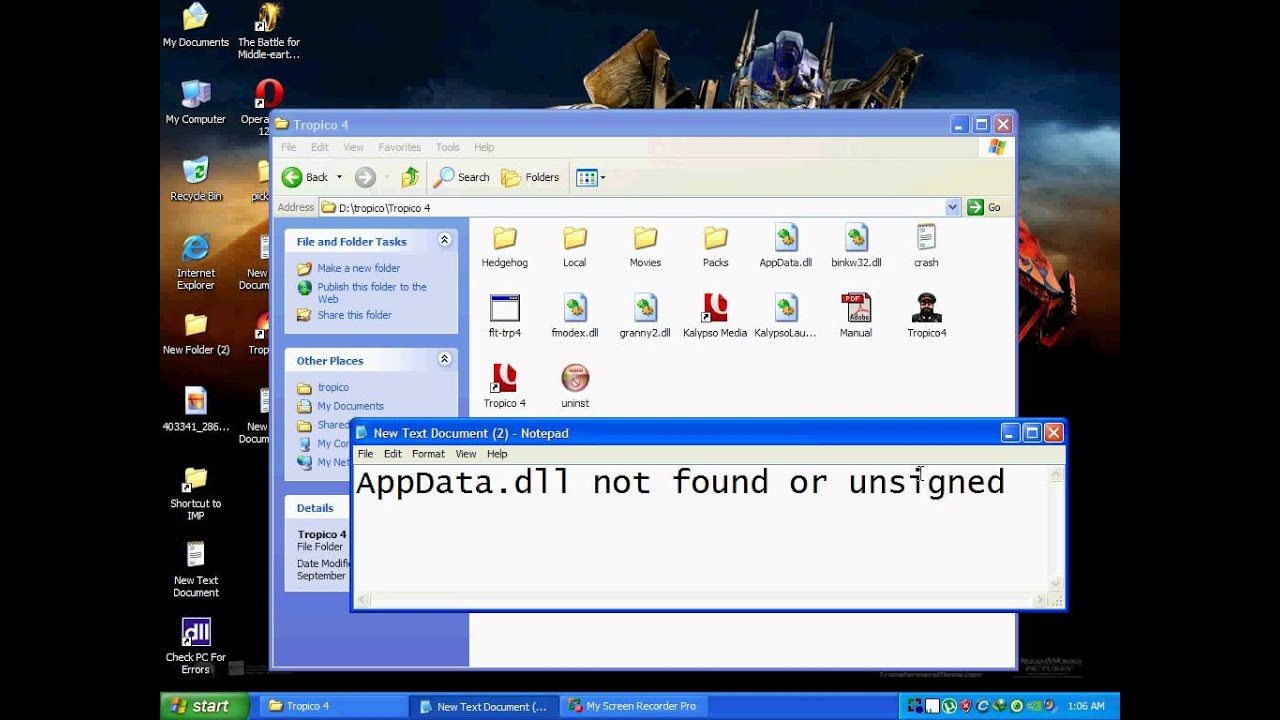Open Notepad View menu

coord(466,454)
